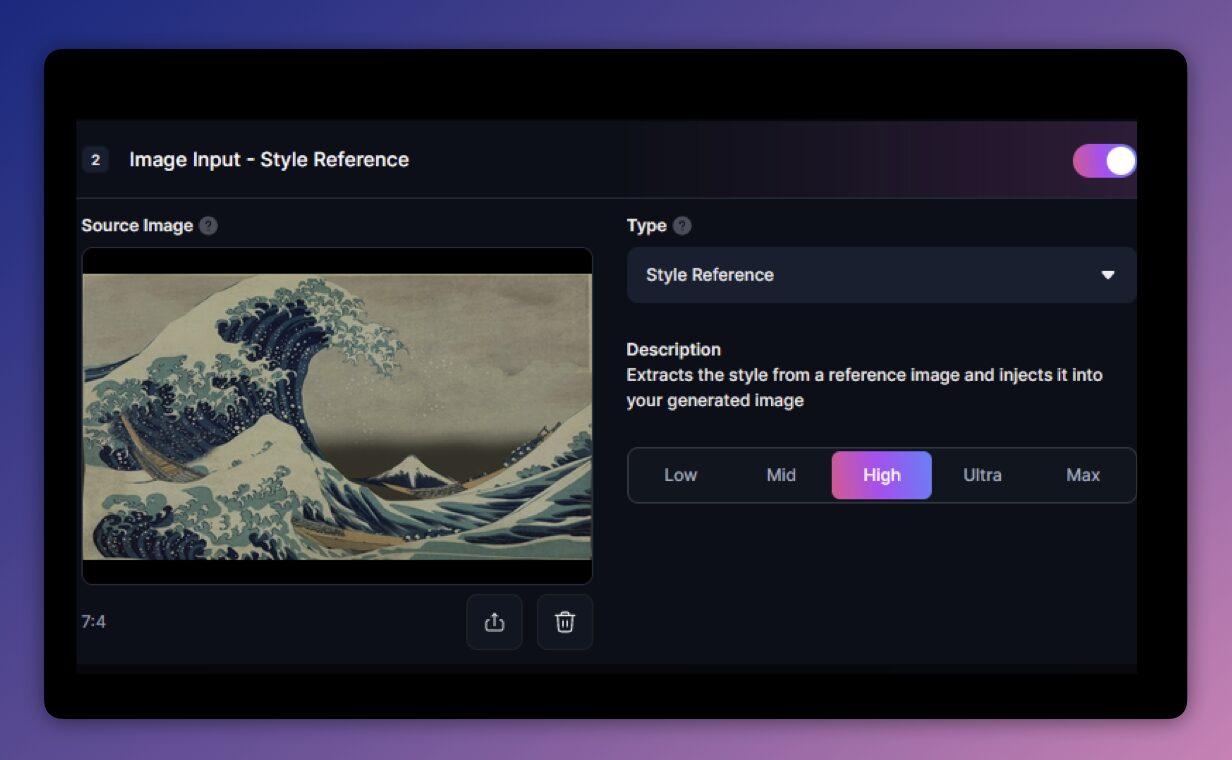Upload a new source image

tap(494, 621)
